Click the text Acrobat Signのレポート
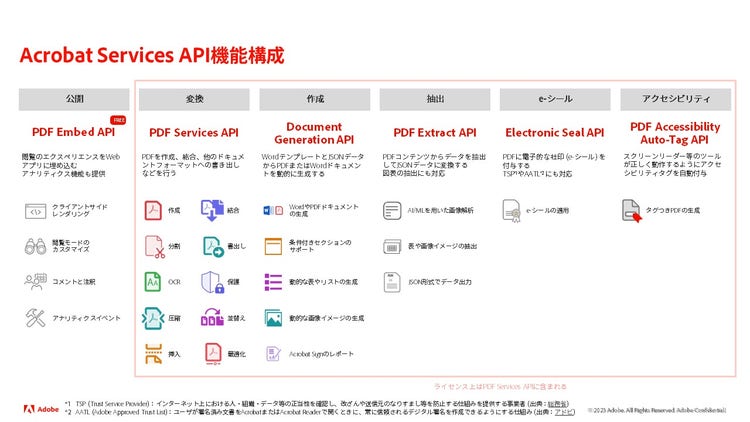This screenshot has width=750, height=422. (321, 354)
